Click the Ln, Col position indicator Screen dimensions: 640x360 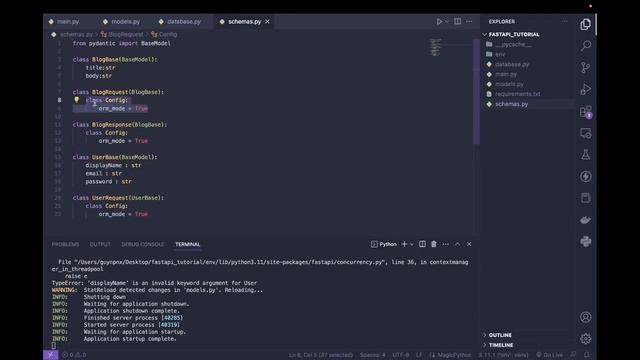(x=320, y=355)
